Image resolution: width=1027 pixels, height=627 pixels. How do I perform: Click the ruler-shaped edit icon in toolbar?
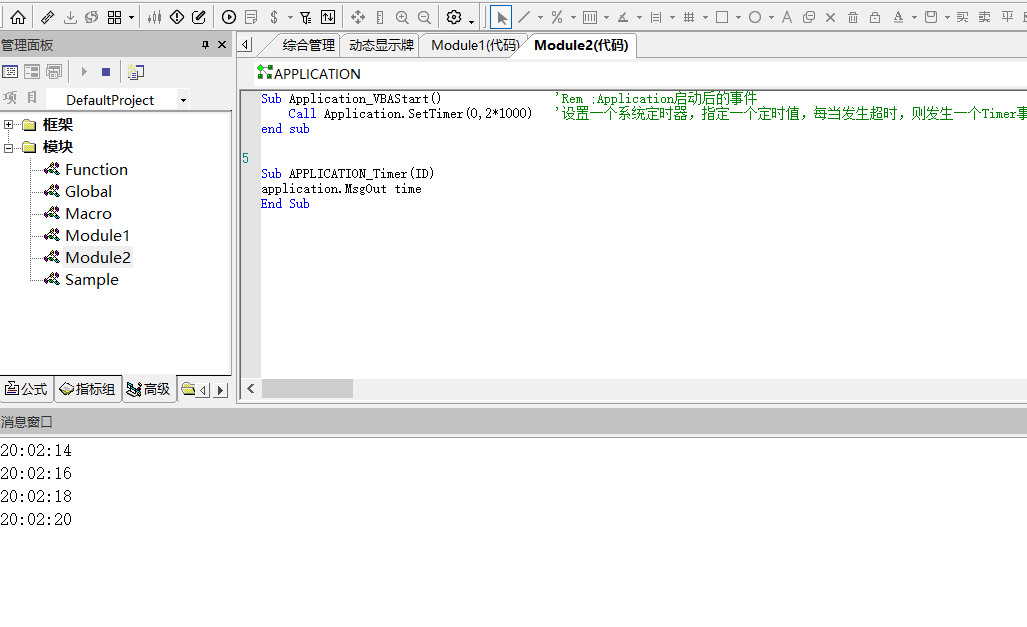pos(48,17)
